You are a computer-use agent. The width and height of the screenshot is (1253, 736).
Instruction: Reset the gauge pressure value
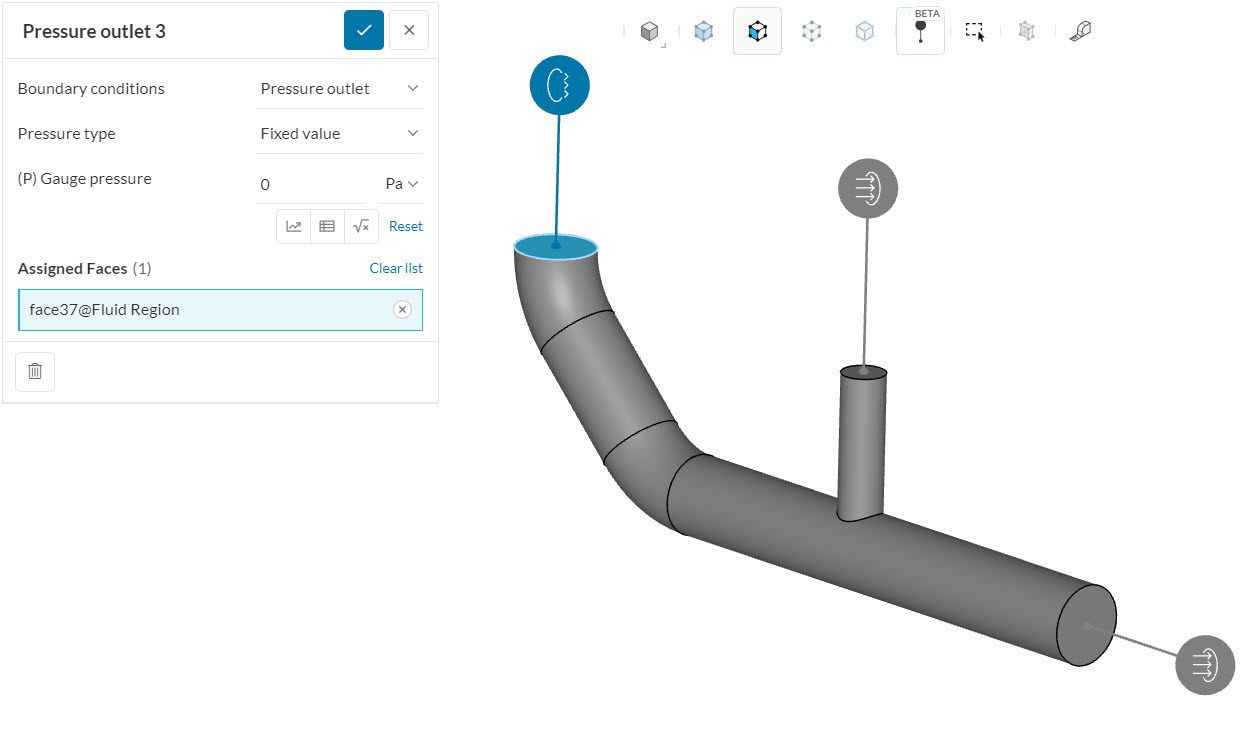tap(405, 226)
